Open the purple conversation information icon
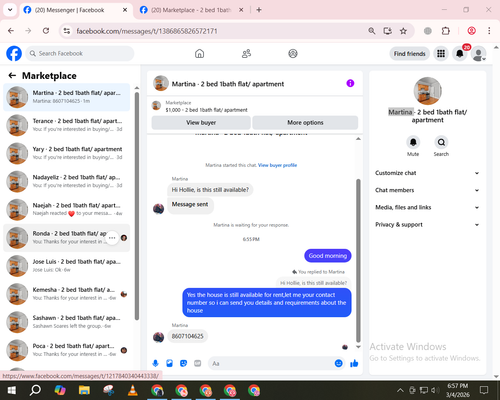 click(350, 83)
